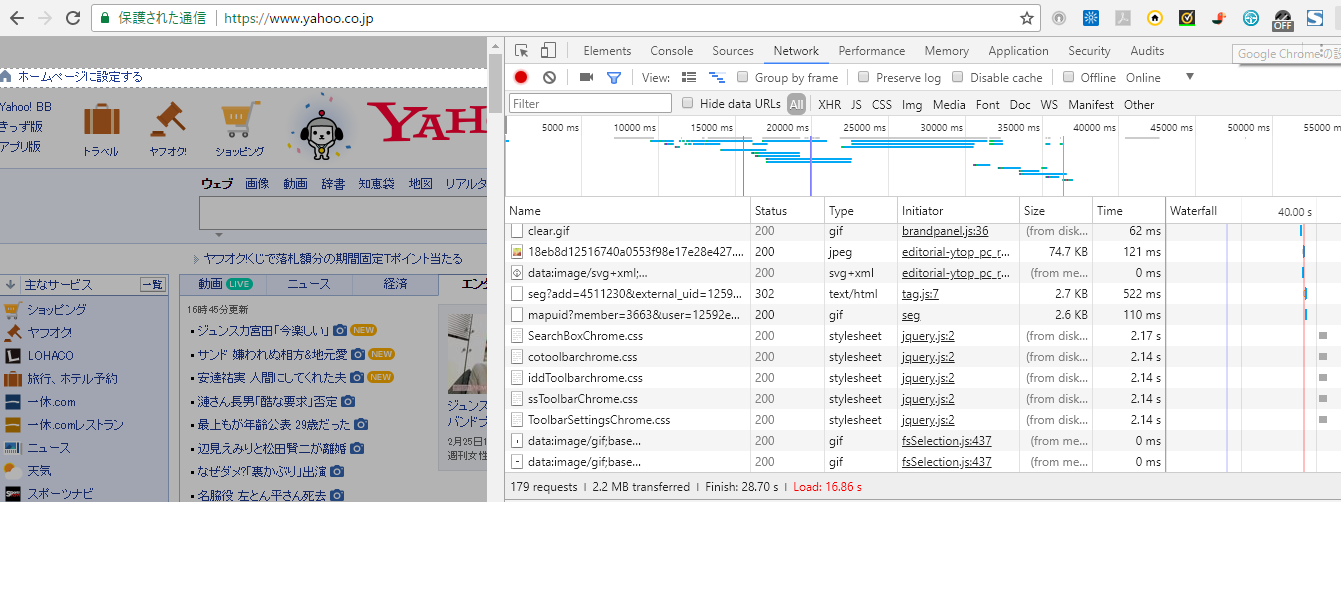Click the 20000 ms mark in overview timeline
Viewport: 1341px width, 600px height.
[x=787, y=128]
